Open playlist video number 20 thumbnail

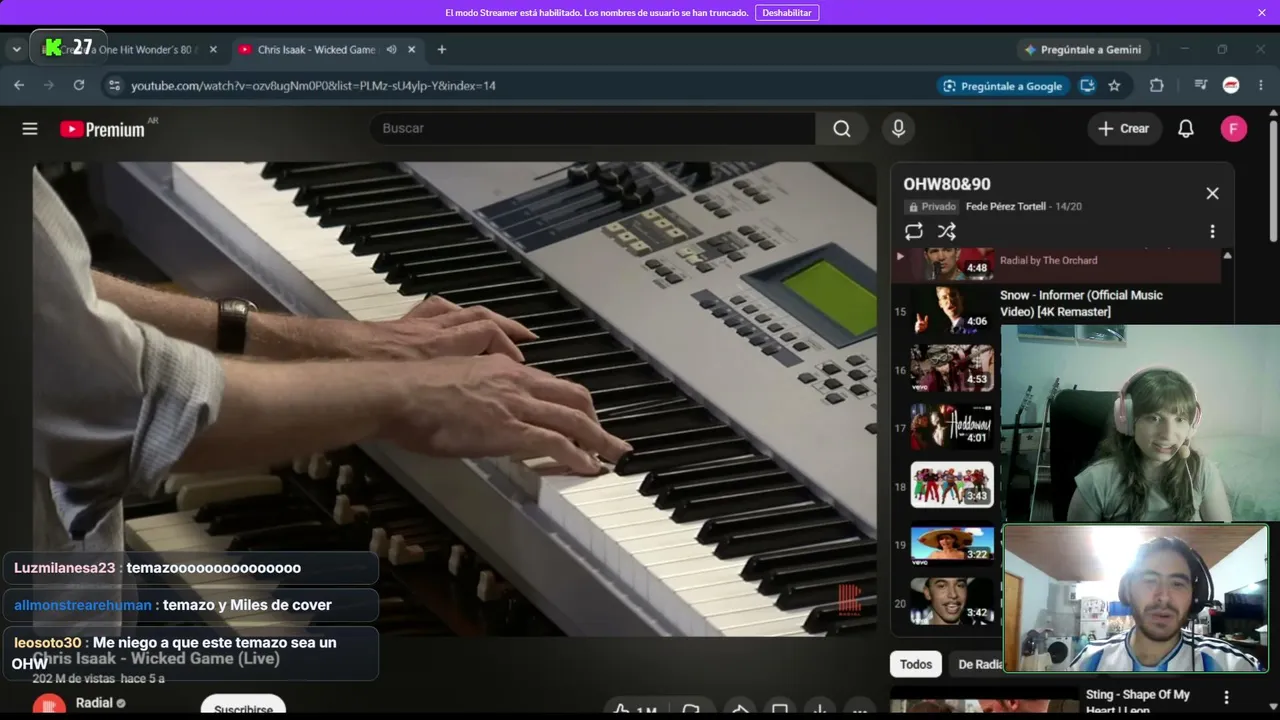[952, 602]
